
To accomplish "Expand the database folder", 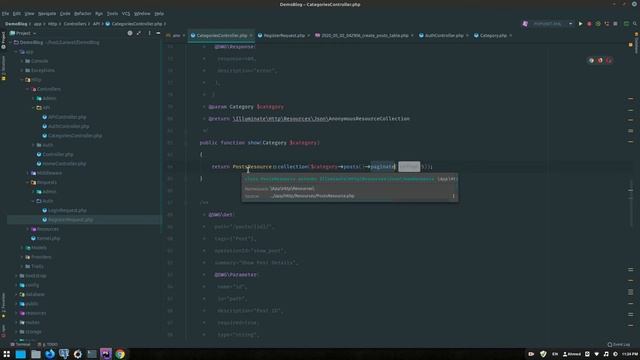I will click(x=16, y=294).
